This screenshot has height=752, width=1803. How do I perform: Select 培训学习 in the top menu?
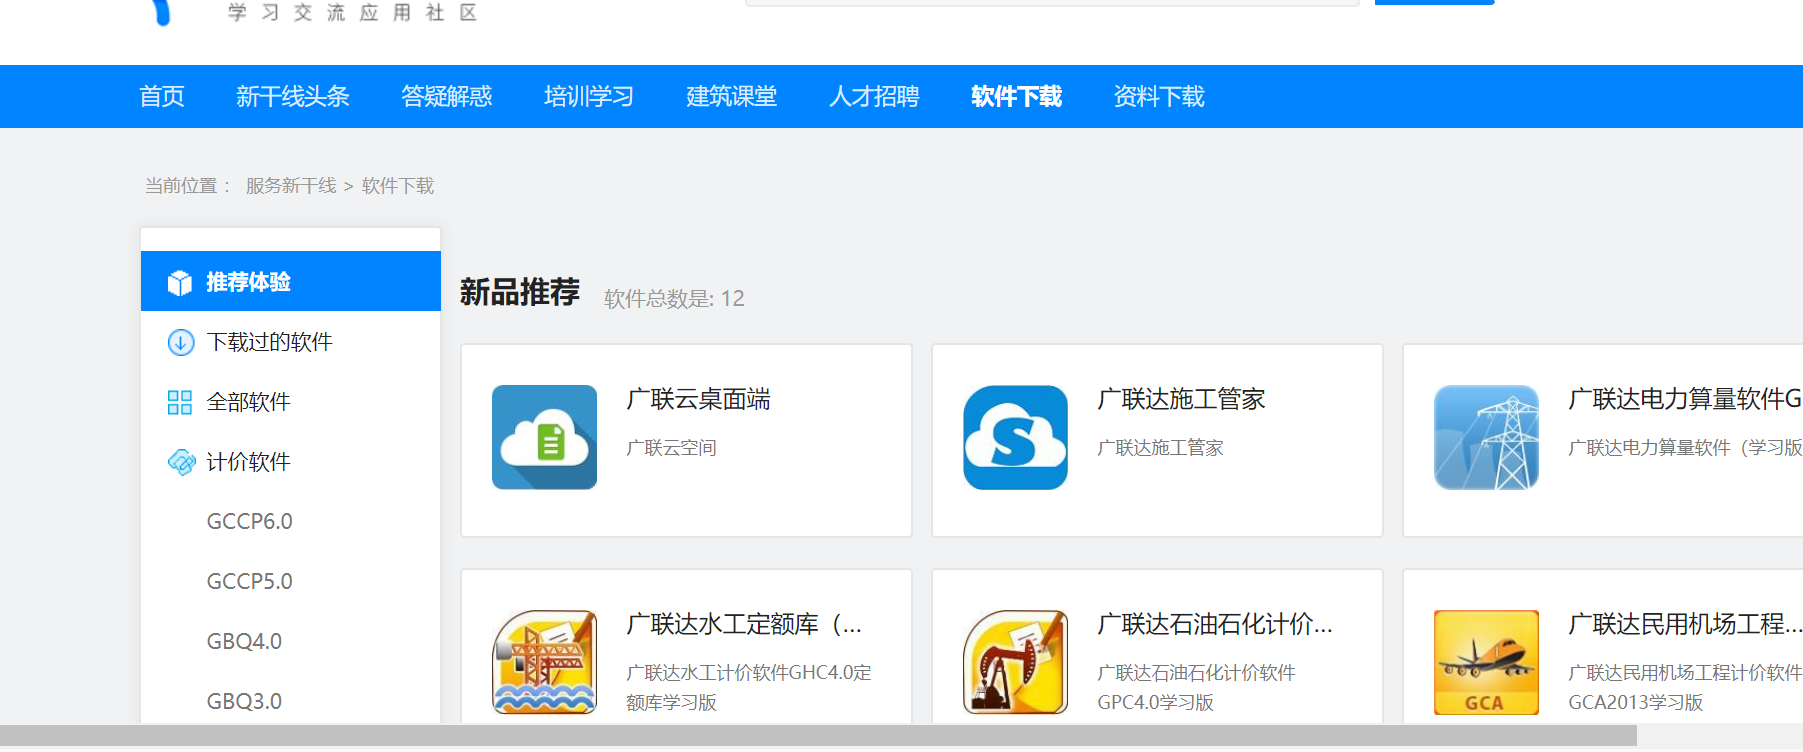589,96
